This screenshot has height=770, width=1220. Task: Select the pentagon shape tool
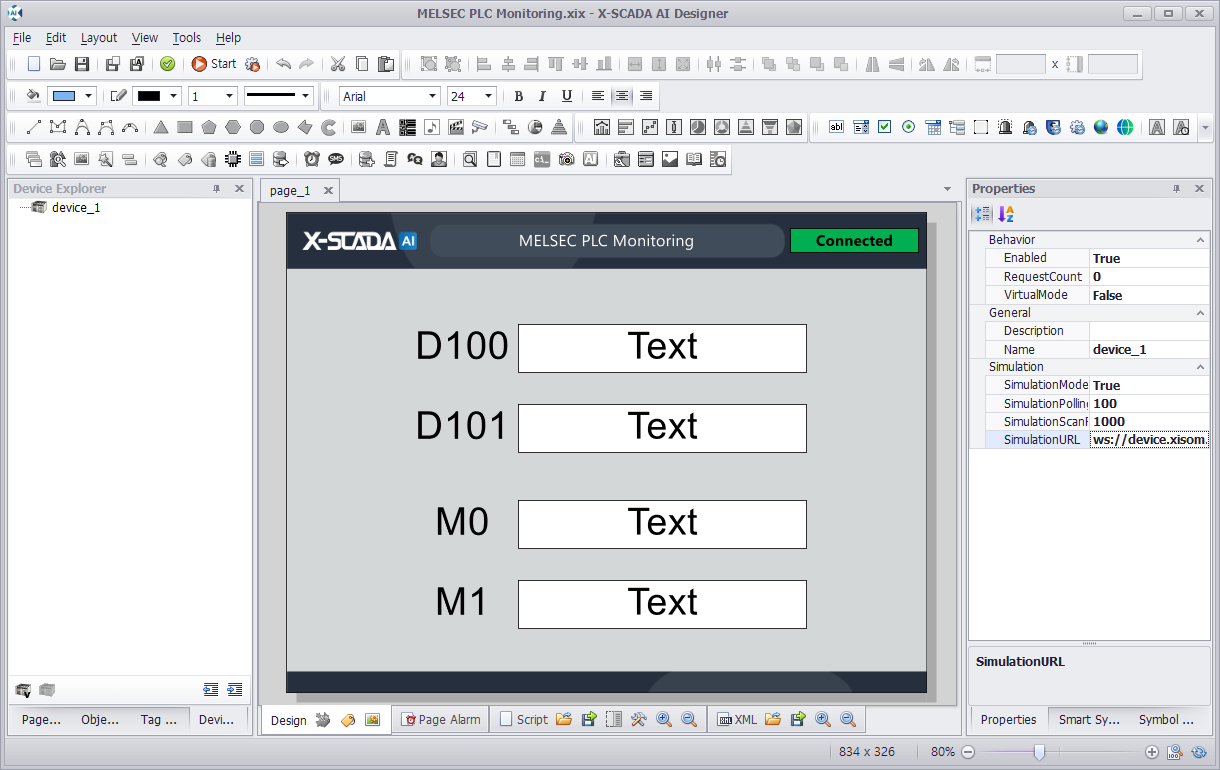208,127
